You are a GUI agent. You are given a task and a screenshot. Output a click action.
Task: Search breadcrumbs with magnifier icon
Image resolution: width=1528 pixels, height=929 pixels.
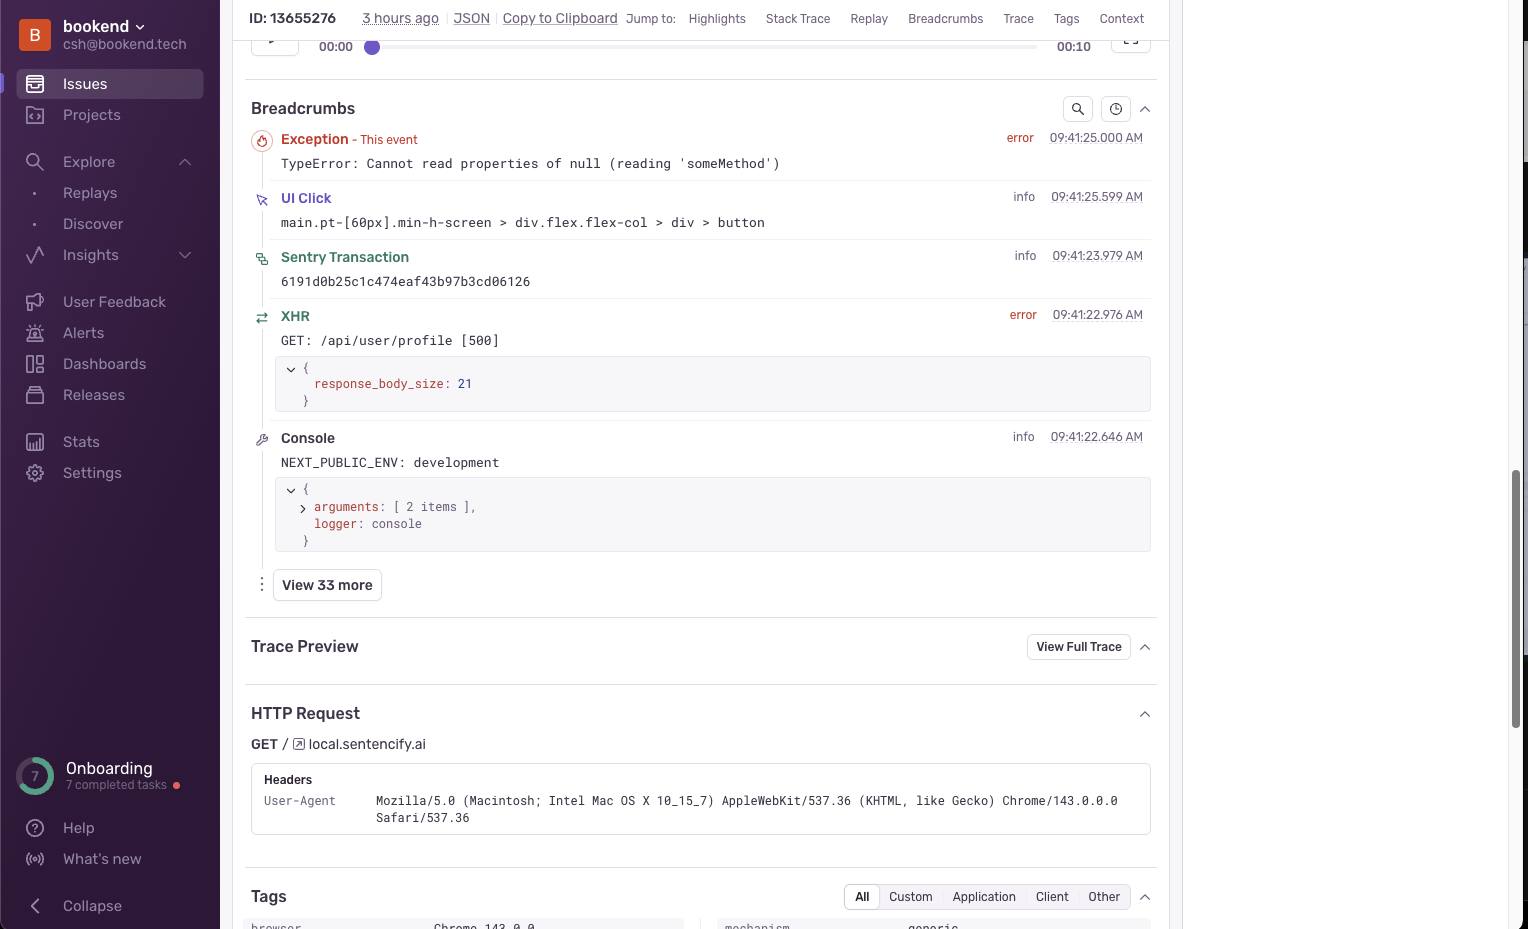[x=1077, y=109]
